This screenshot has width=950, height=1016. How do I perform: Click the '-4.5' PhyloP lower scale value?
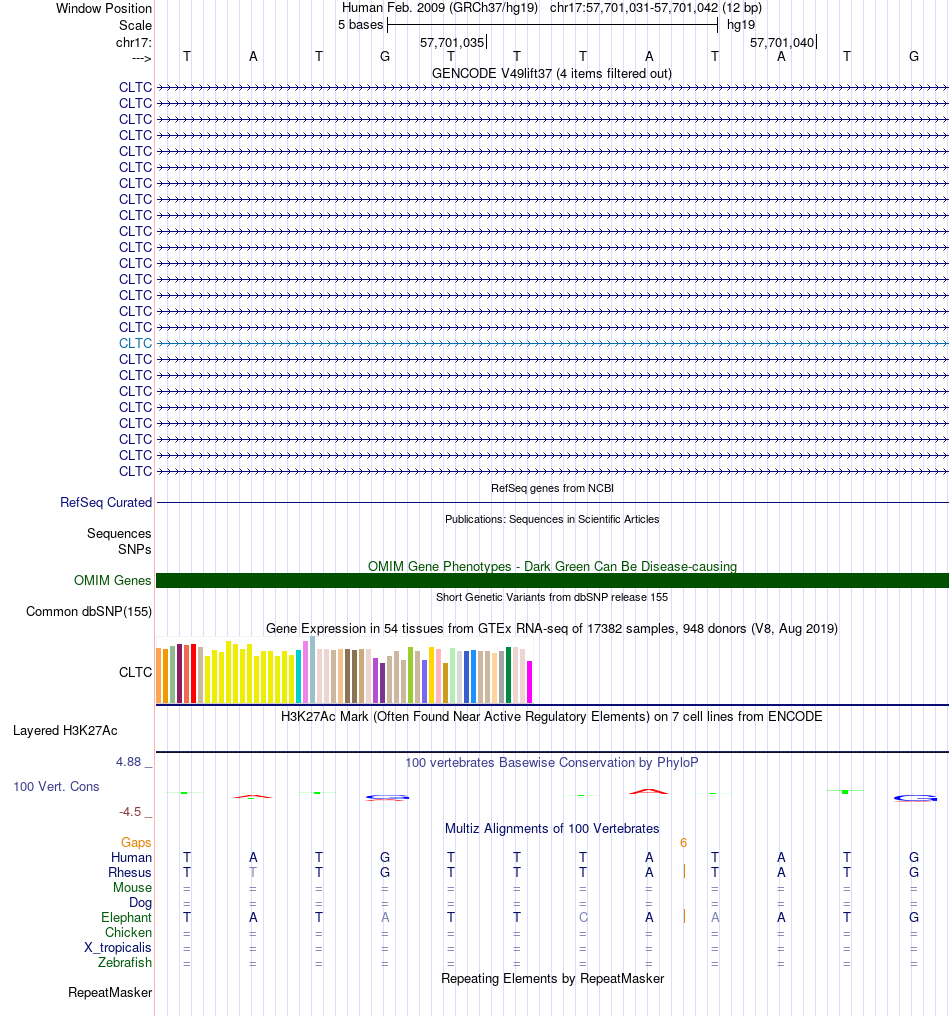130,812
